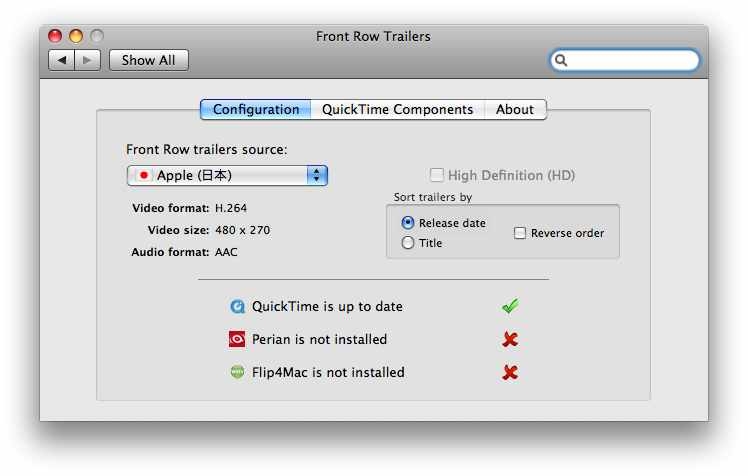Click the Show All button
Image resolution: width=748 pixels, height=476 pixels.
tap(148, 60)
